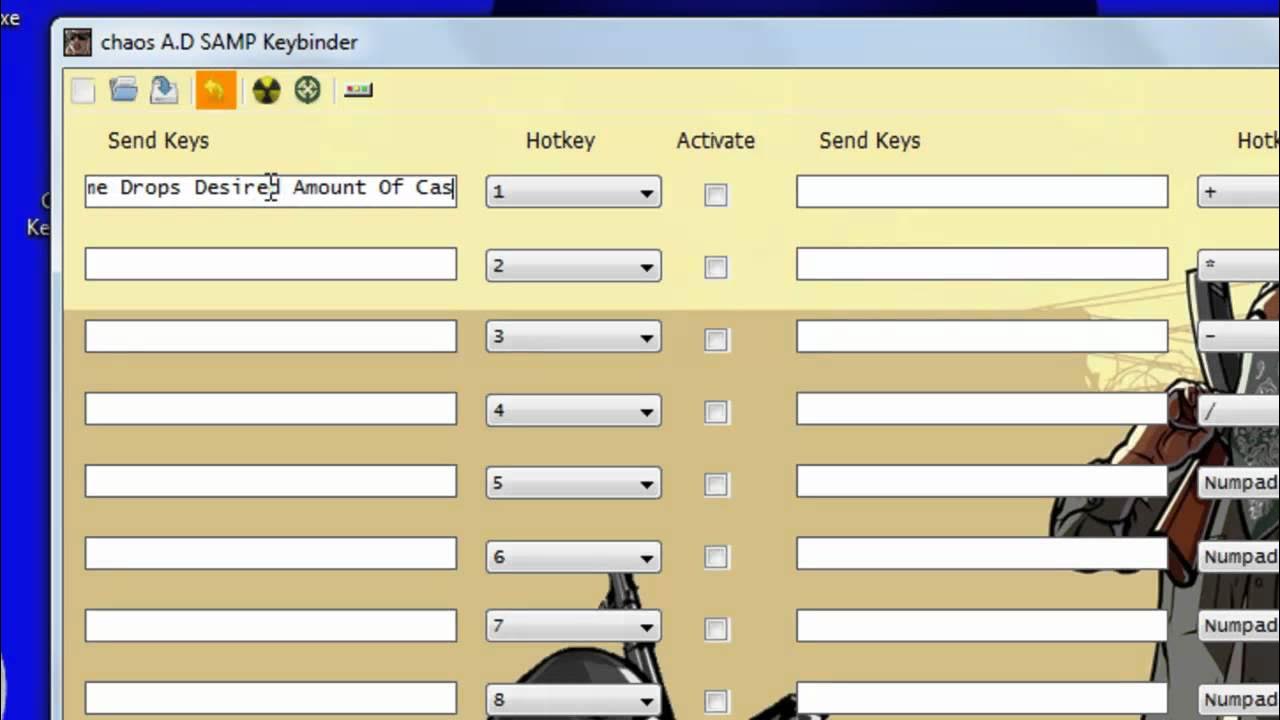Enable the Activate checkbox for hotkey 5

(716, 485)
